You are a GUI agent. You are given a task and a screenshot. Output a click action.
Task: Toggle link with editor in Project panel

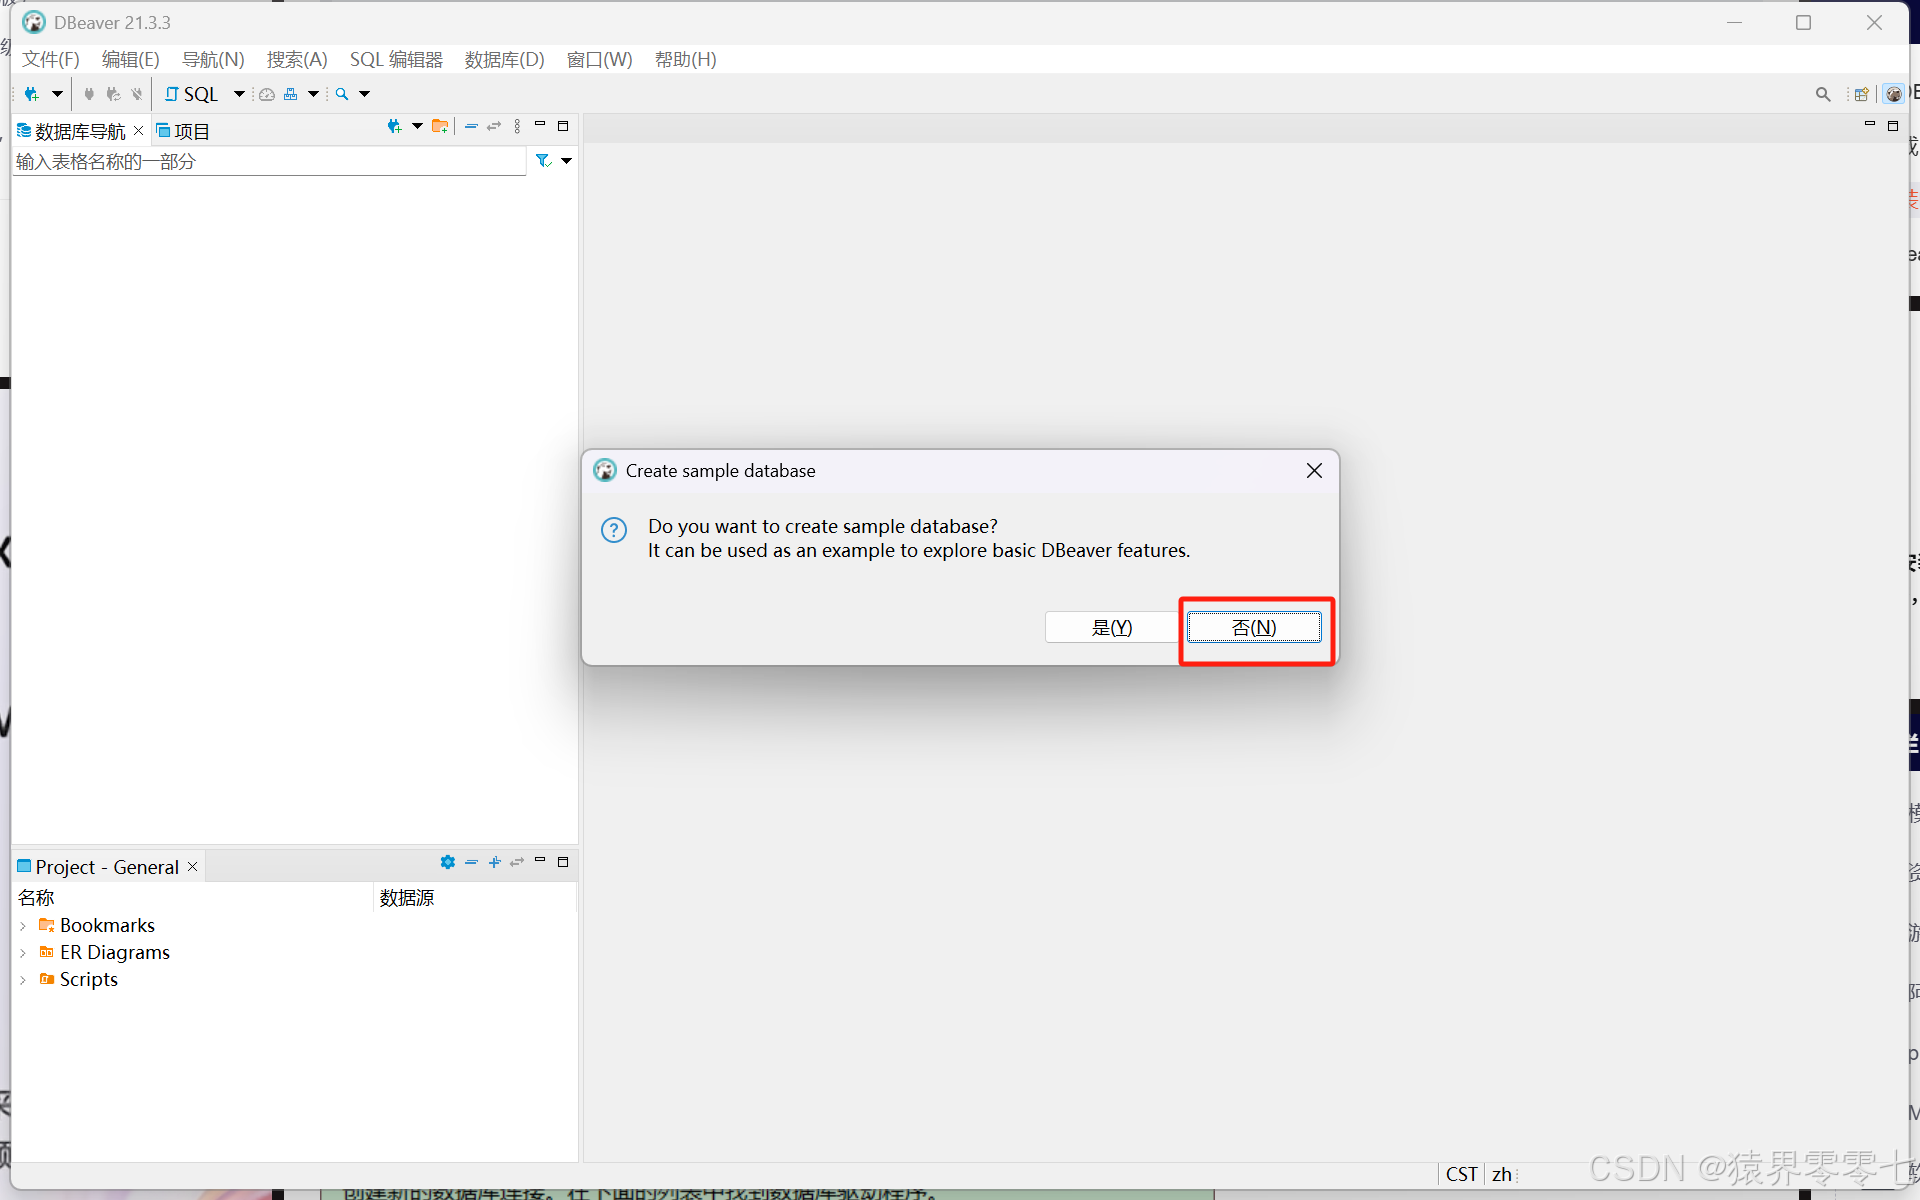point(517,862)
